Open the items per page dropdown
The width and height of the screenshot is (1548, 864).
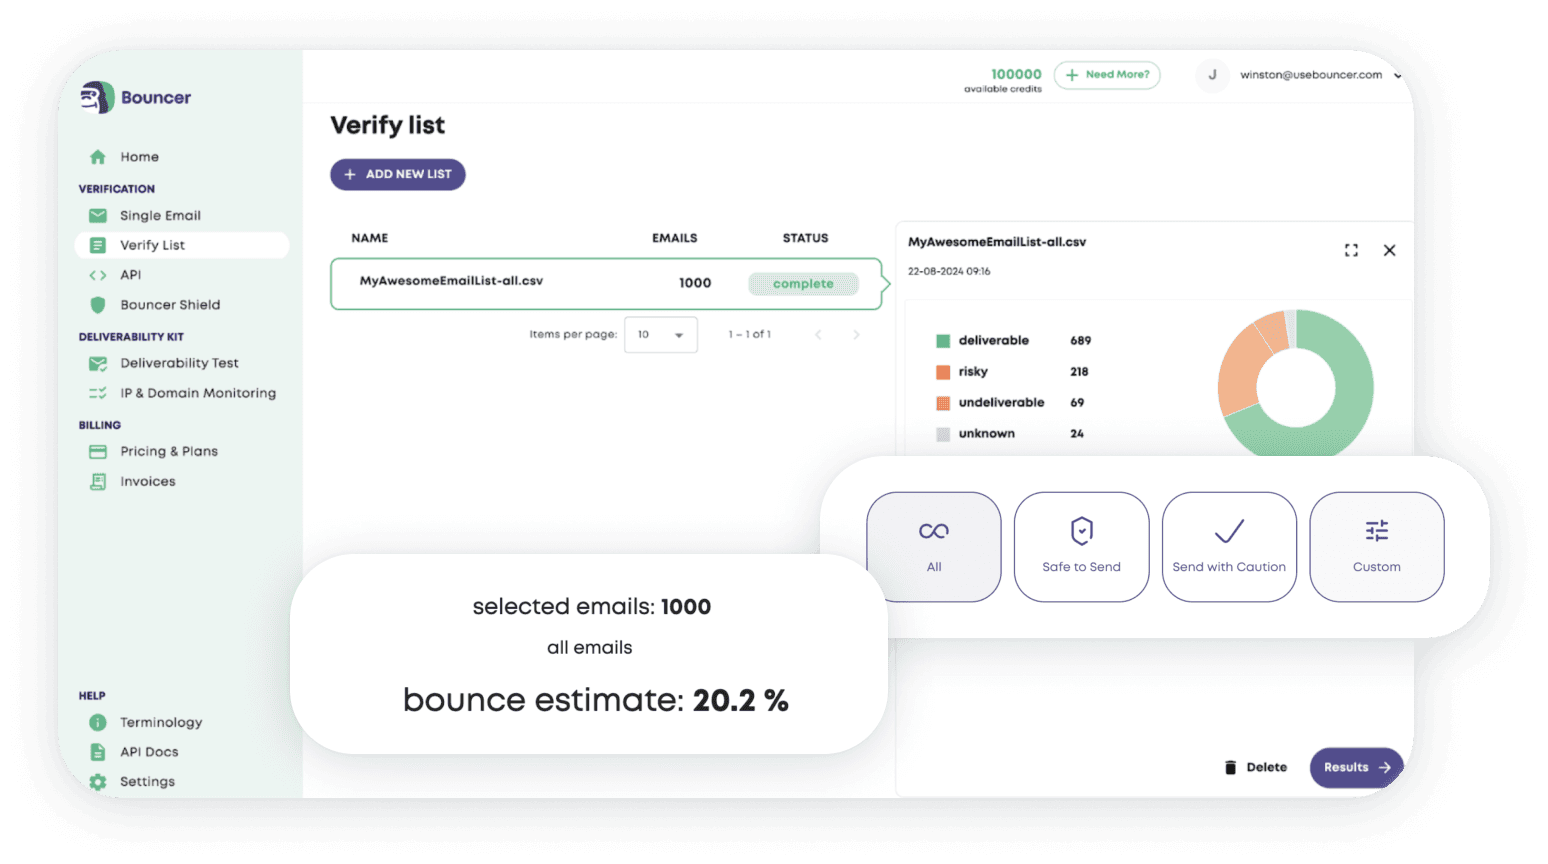point(661,335)
